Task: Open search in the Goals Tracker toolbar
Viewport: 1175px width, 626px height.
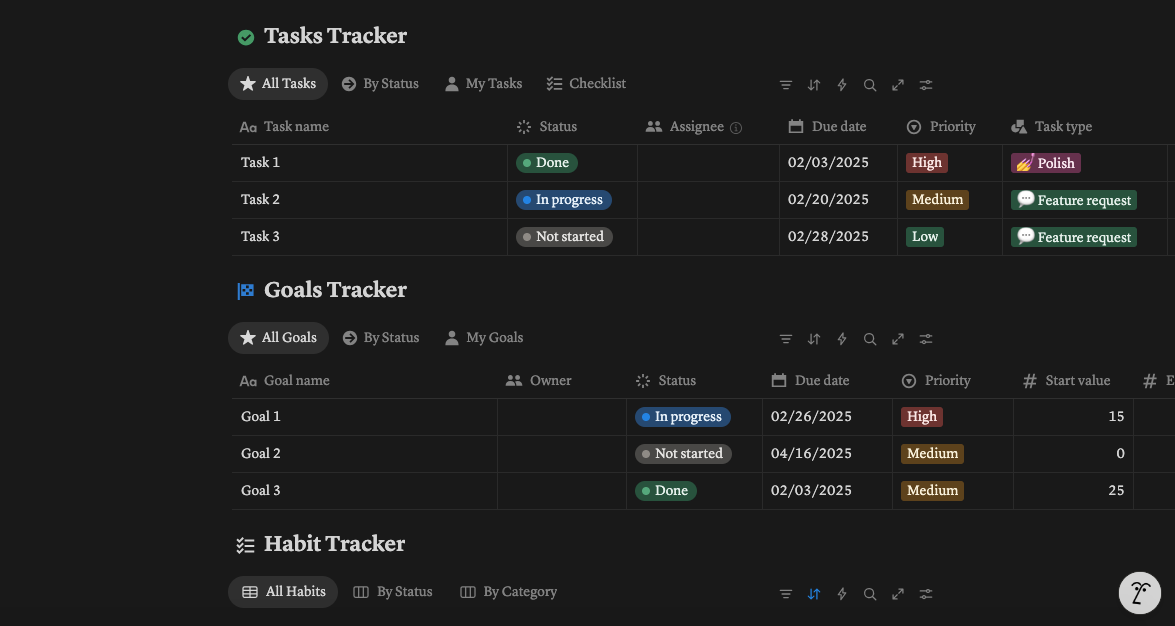Action: tap(870, 339)
